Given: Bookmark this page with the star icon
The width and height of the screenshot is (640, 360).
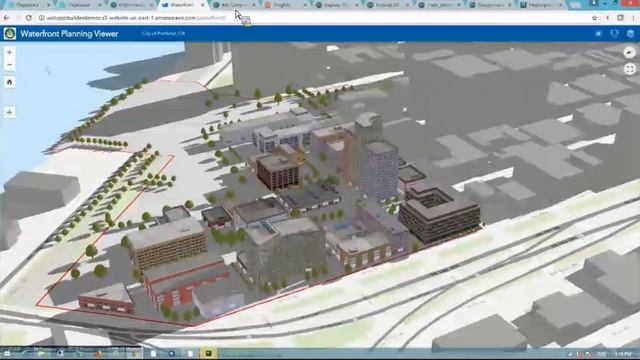Looking at the screenshot, I should click(595, 18).
